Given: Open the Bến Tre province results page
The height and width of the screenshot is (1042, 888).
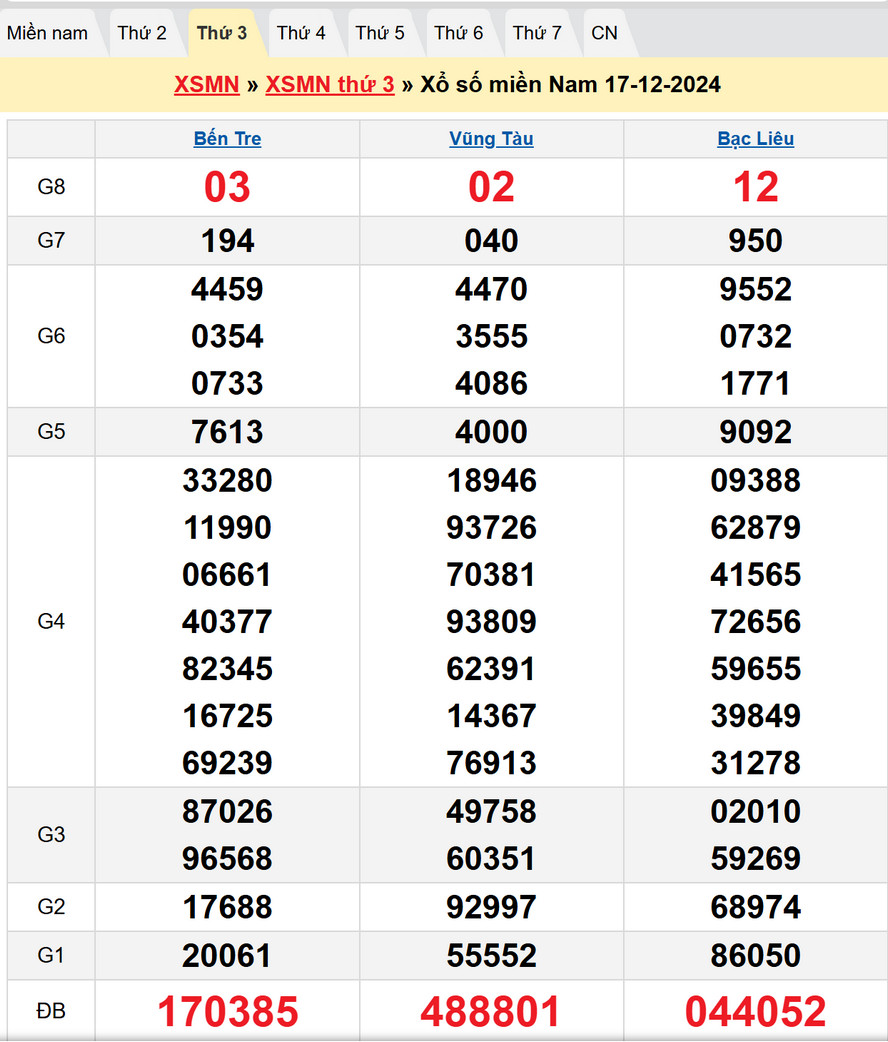Looking at the screenshot, I should [227, 139].
